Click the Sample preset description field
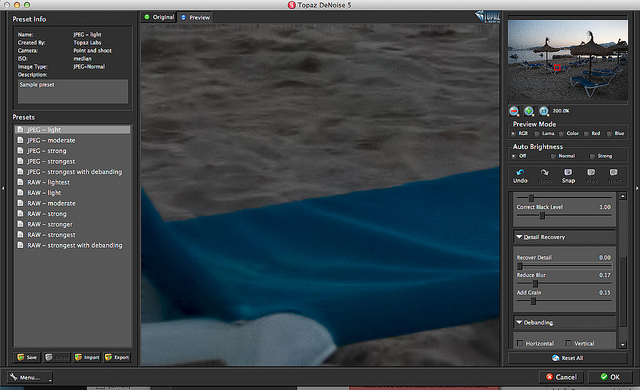The height and width of the screenshot is (390, 640). pyautogui.click(x=73, y=91)
